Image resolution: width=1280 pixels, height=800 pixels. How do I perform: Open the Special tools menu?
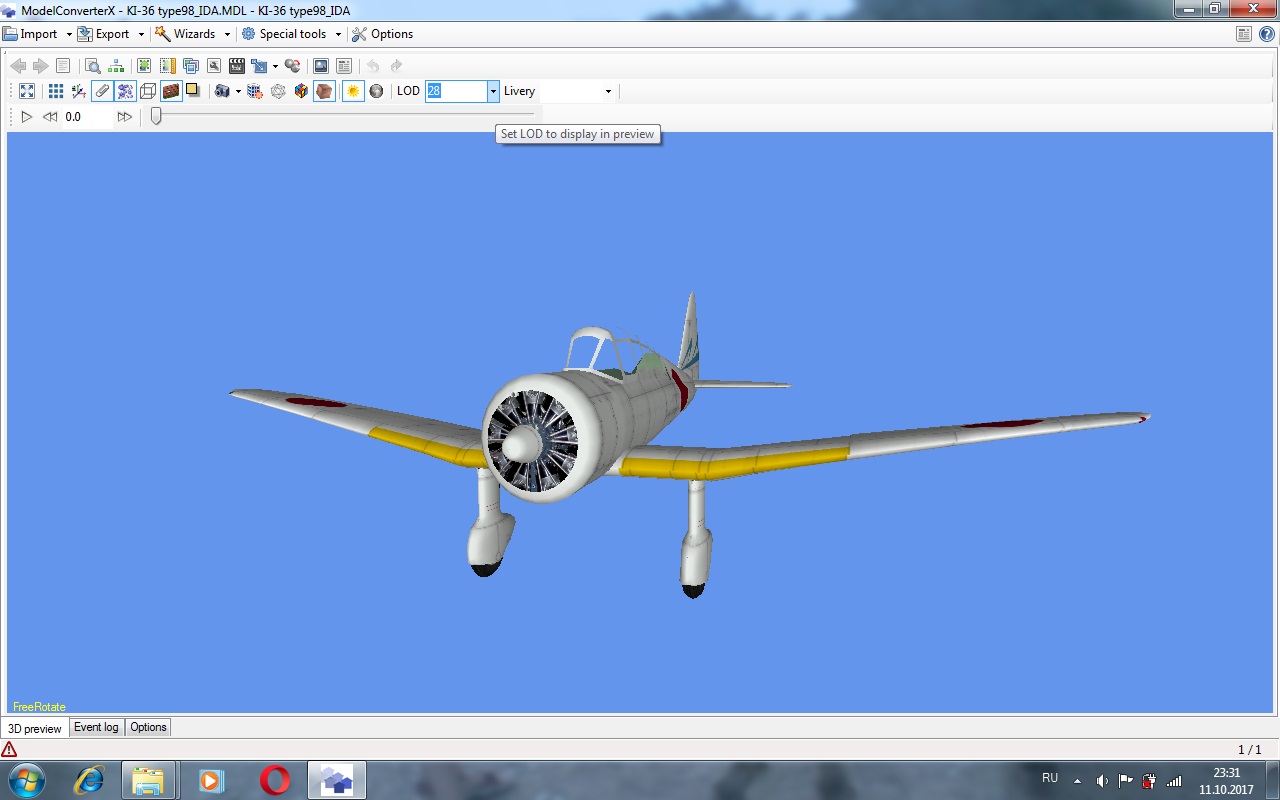(292, 34)
